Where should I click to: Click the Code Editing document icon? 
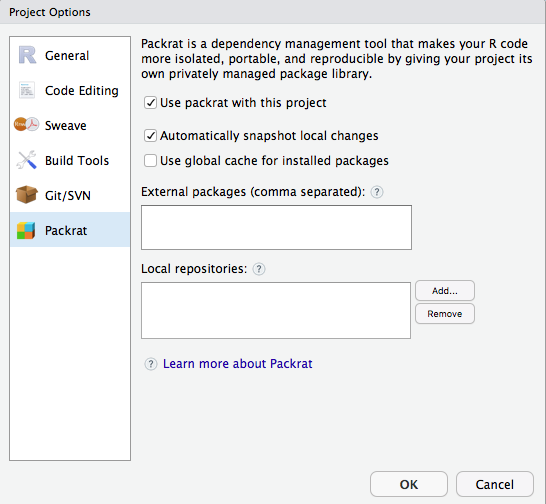pos(27,90)
